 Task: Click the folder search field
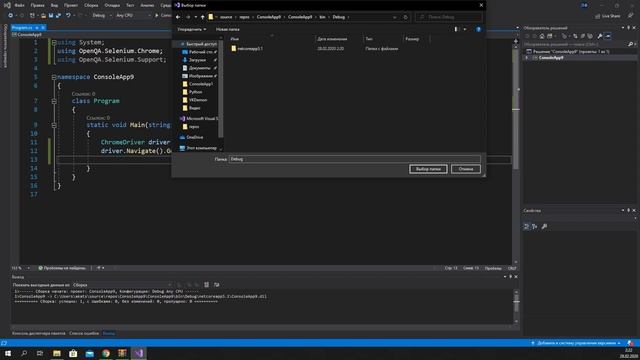coord(449,17)
